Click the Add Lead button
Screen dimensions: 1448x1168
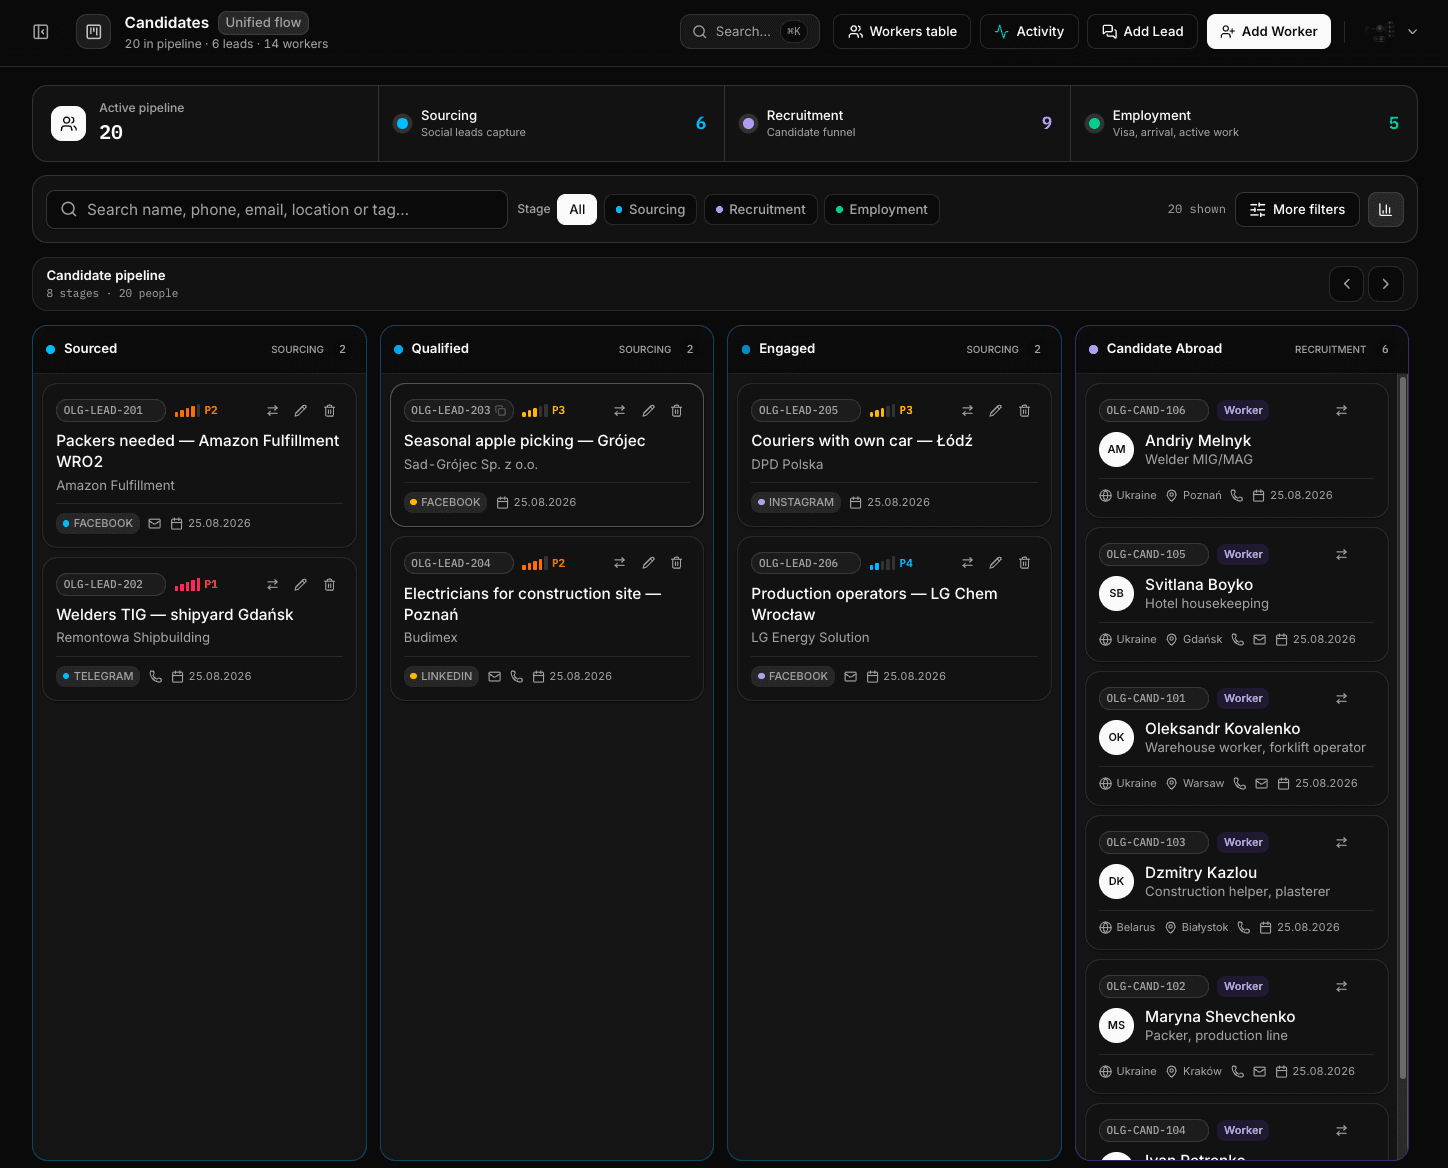click(1142, 32)
